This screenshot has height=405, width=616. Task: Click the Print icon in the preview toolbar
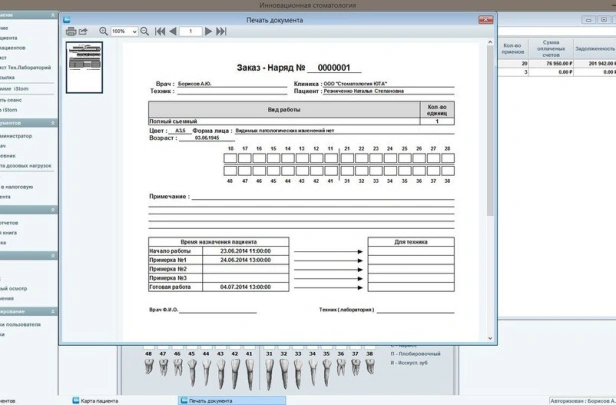(71, 32)
